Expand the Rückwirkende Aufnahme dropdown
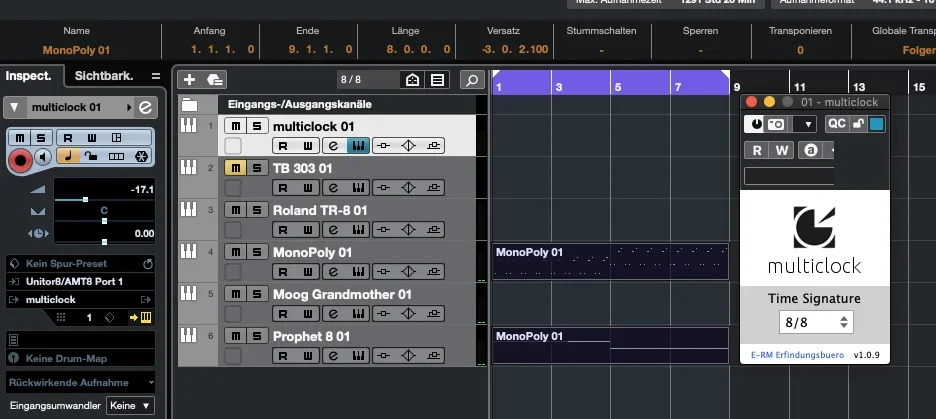Viewport: 936px width, 419px height. [80, 382]
